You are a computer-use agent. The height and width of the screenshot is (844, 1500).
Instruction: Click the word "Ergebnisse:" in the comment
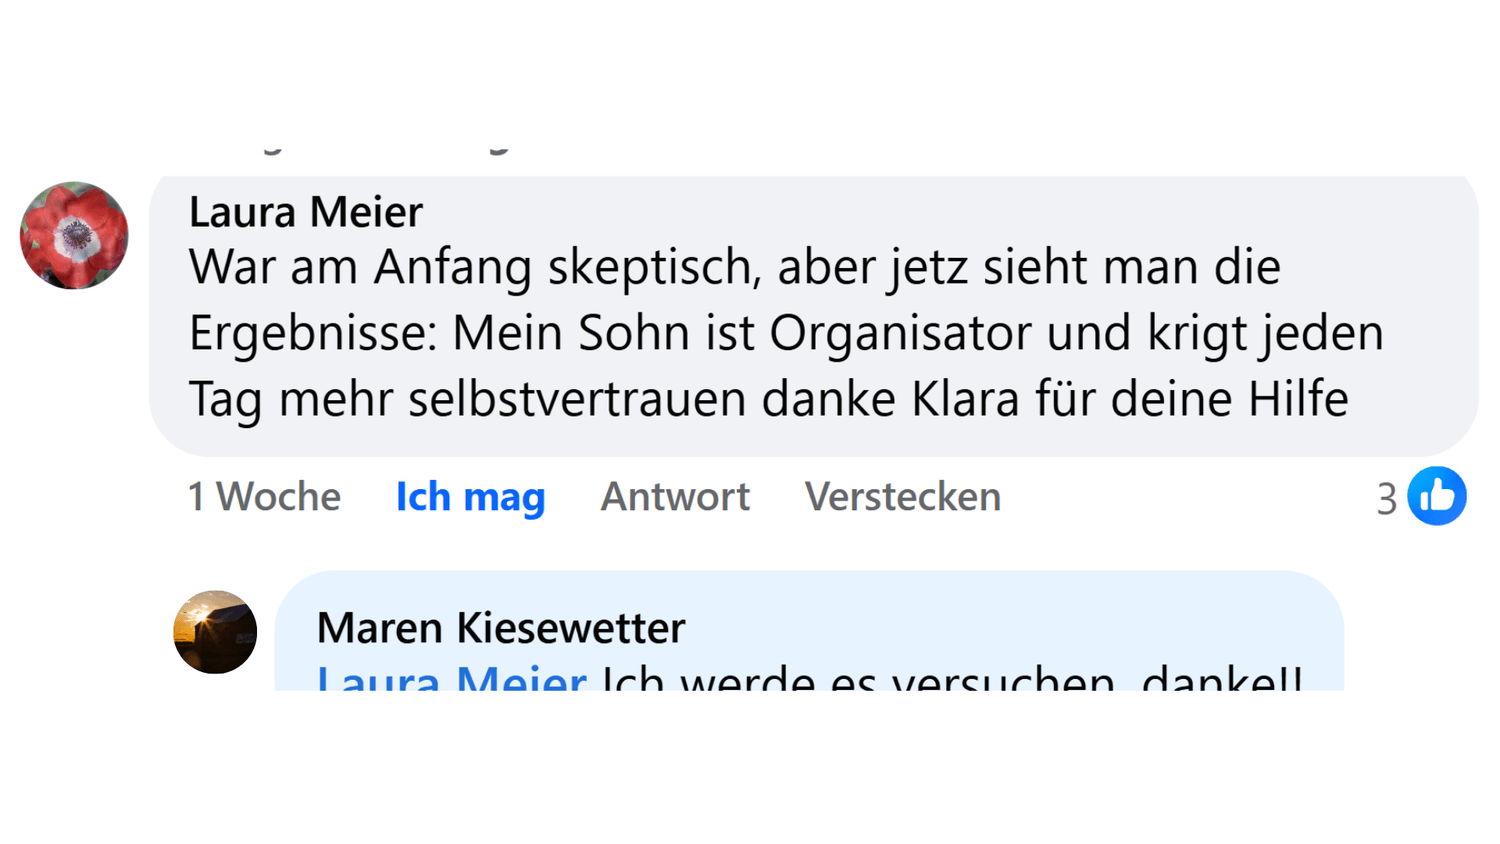coord(313,333)
